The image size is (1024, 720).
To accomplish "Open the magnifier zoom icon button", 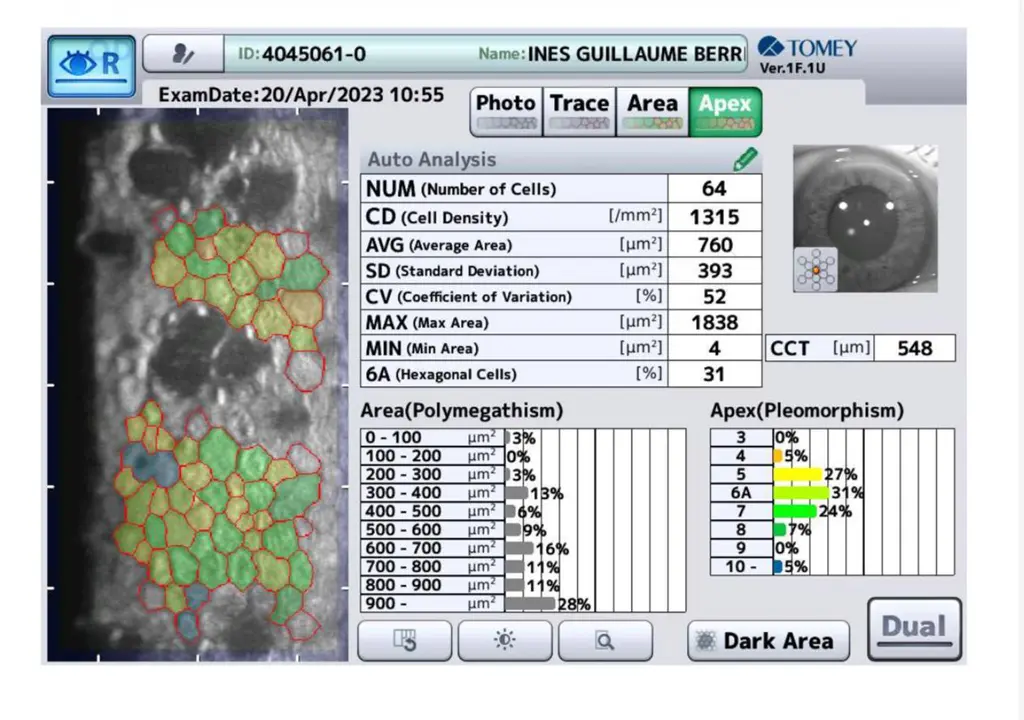I will [x=605, y=640].
